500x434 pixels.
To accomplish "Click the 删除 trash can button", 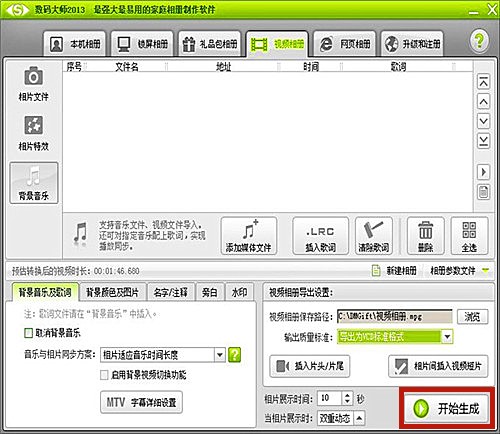I will pos(426,236).
